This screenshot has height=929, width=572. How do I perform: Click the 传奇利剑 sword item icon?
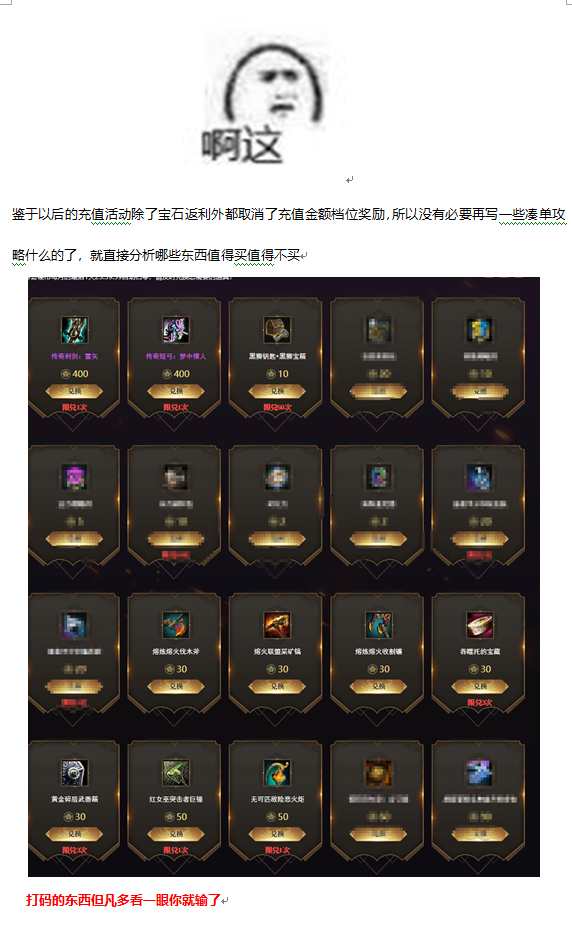(75, 330)
